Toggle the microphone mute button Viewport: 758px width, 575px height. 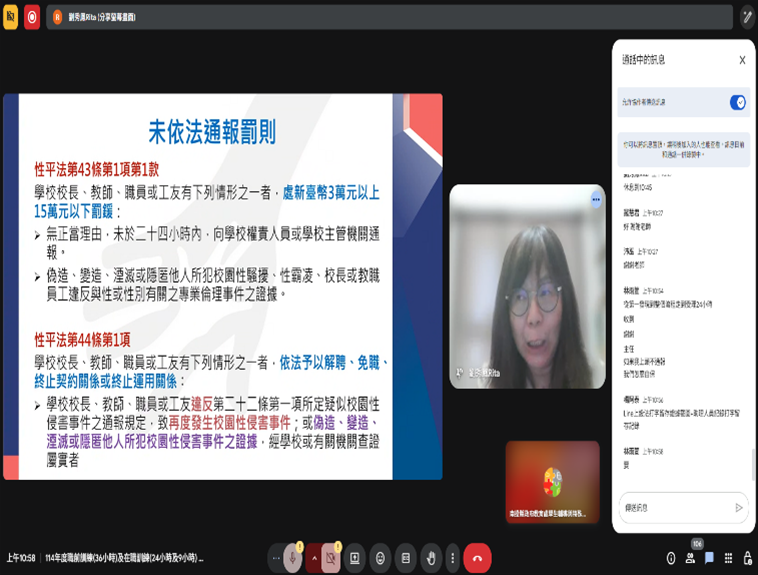tap(292, 558)
